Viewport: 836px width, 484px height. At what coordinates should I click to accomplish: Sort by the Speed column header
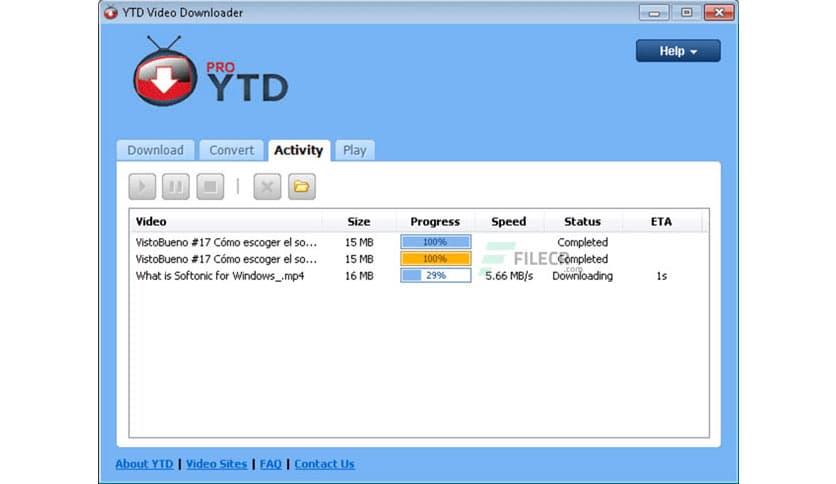click(509, 221)
